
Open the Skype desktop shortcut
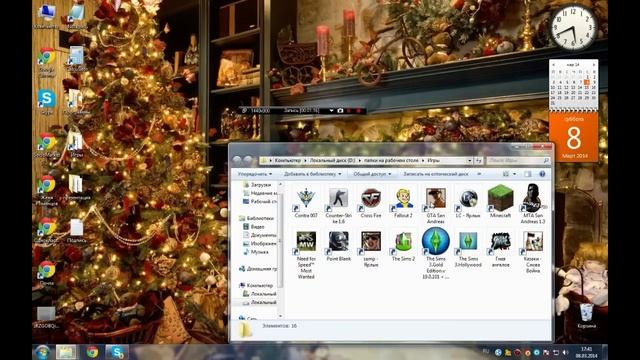pyautogui.click(x=47, y=102)
